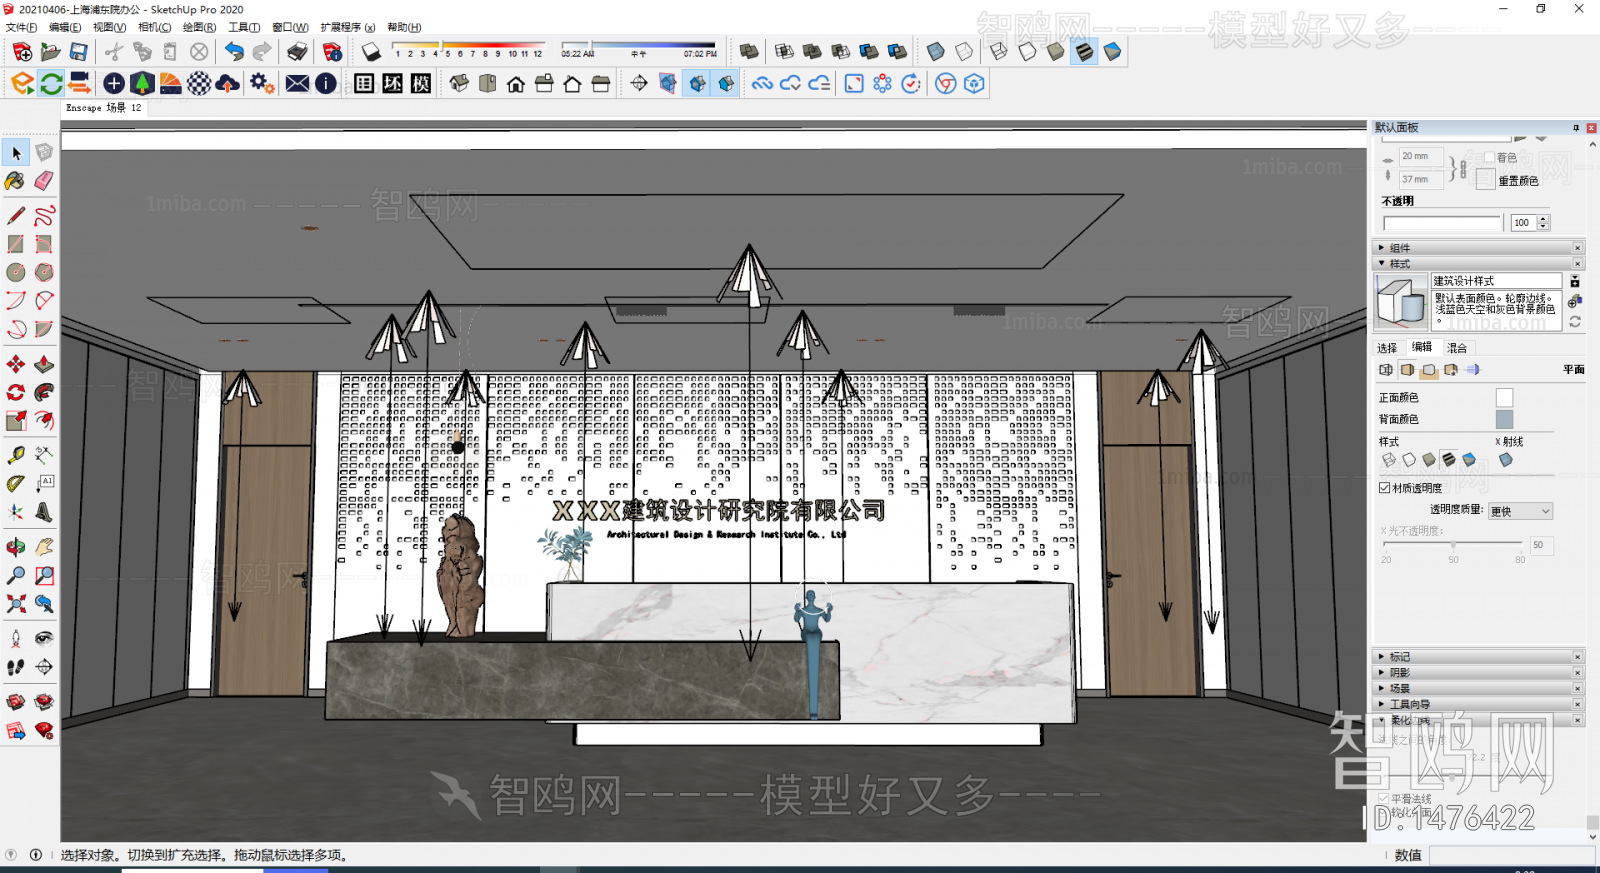Click the style name field 建筑设计样式
The height and width of the screenshot is (873, 1600).
1496,281
